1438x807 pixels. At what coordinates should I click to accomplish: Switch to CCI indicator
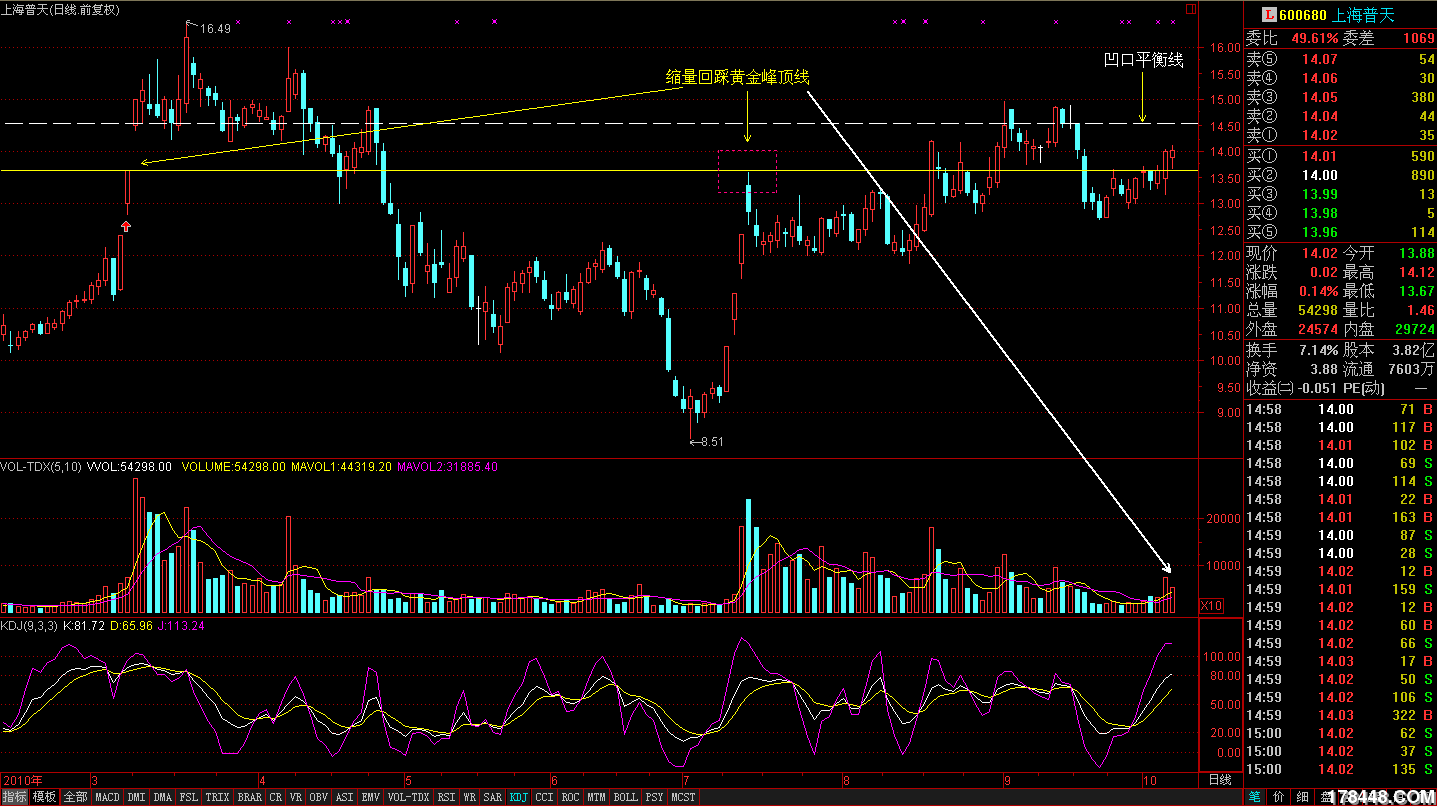click(544, 798)
